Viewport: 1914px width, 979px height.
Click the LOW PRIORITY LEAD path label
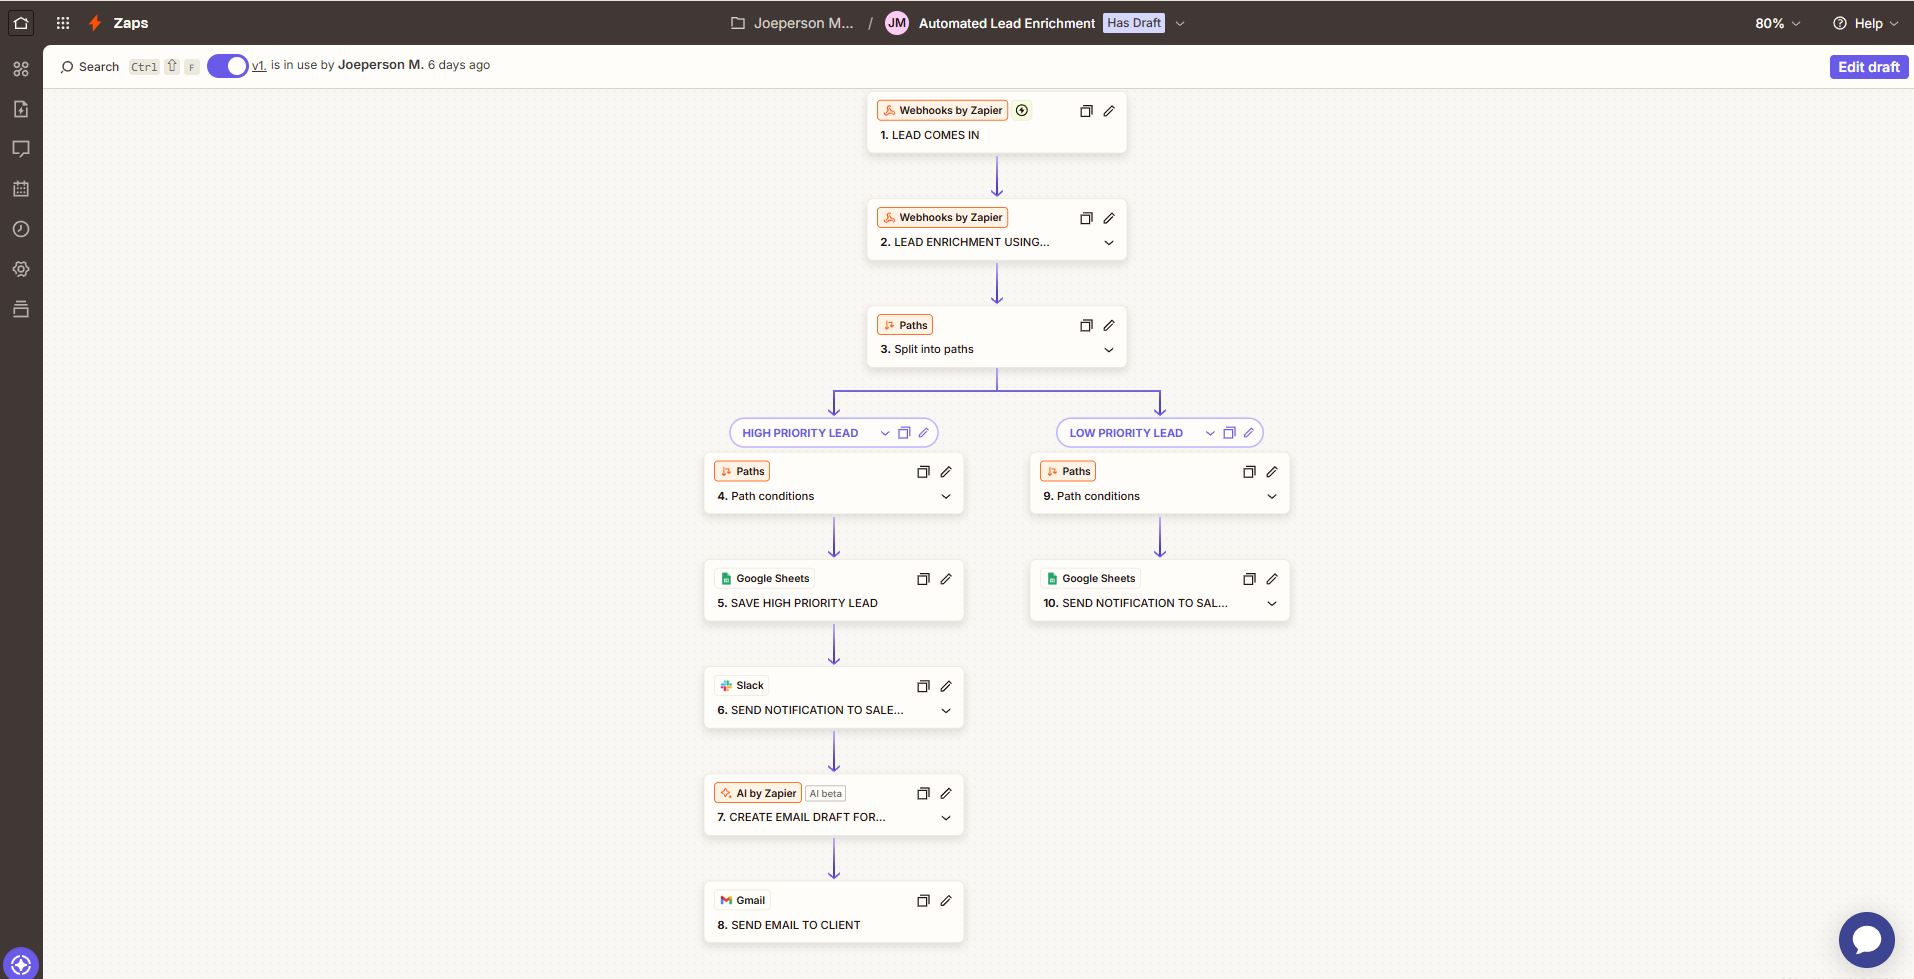1126,433
